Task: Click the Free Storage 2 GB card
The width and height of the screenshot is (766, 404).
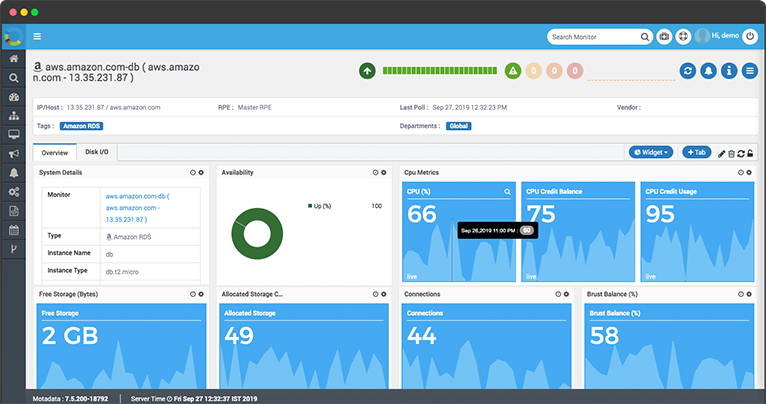Action: coord(121,346)
